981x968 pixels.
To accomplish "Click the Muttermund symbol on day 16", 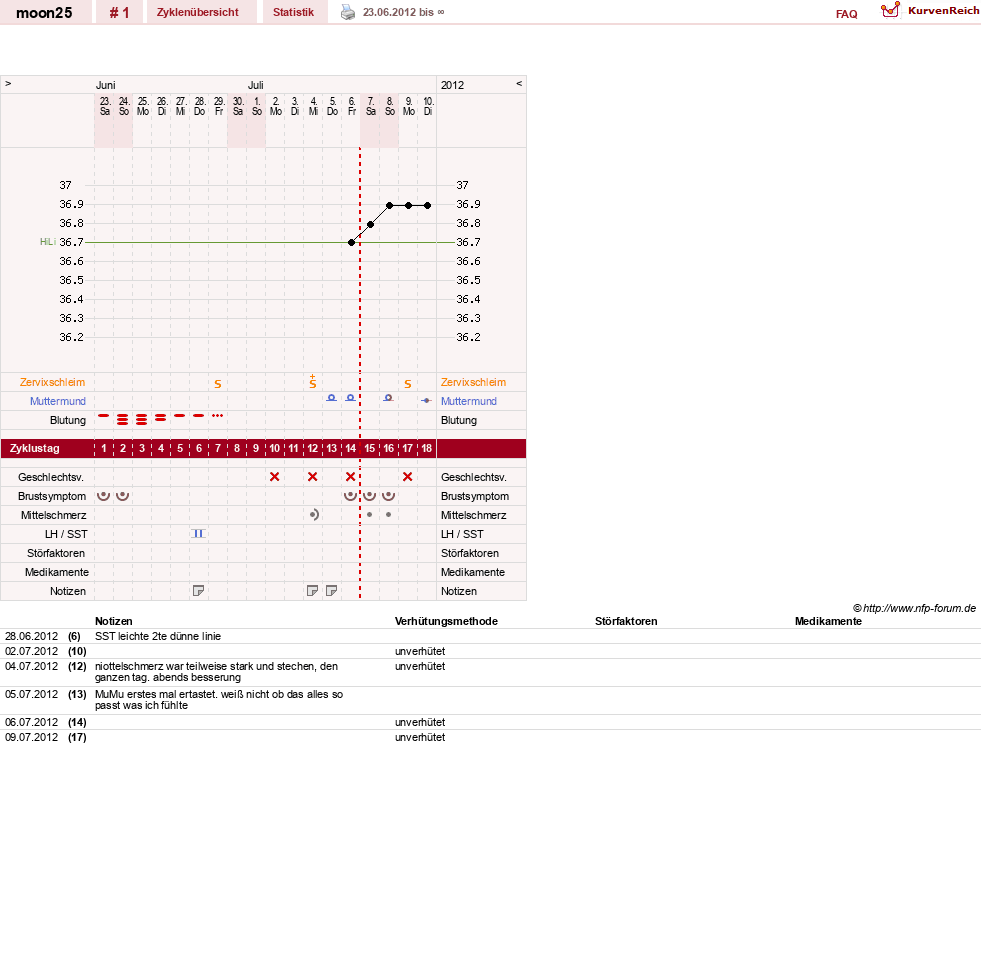I will tap(389, 398).
